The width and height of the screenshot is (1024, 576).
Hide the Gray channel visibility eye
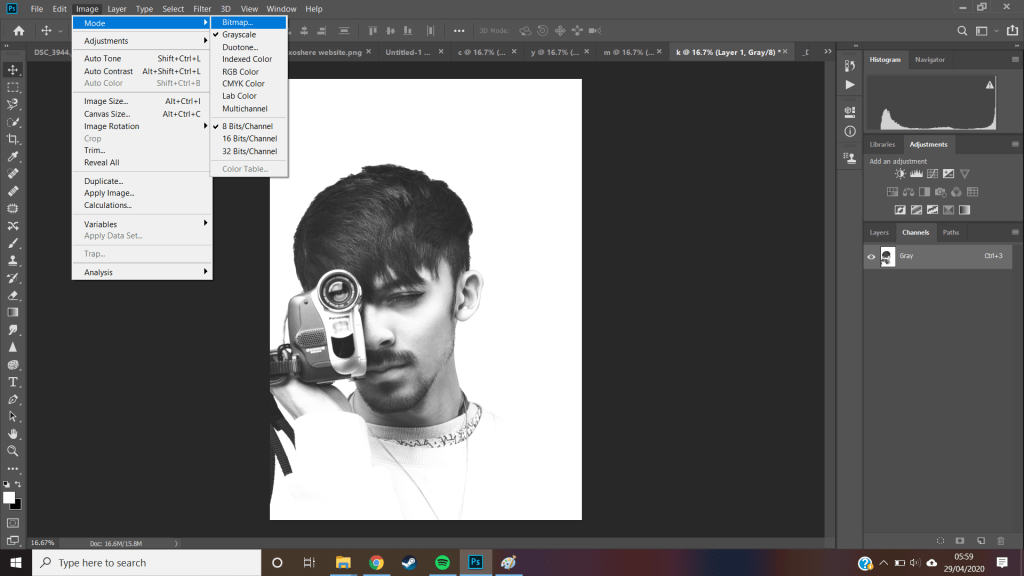[871, 257]
